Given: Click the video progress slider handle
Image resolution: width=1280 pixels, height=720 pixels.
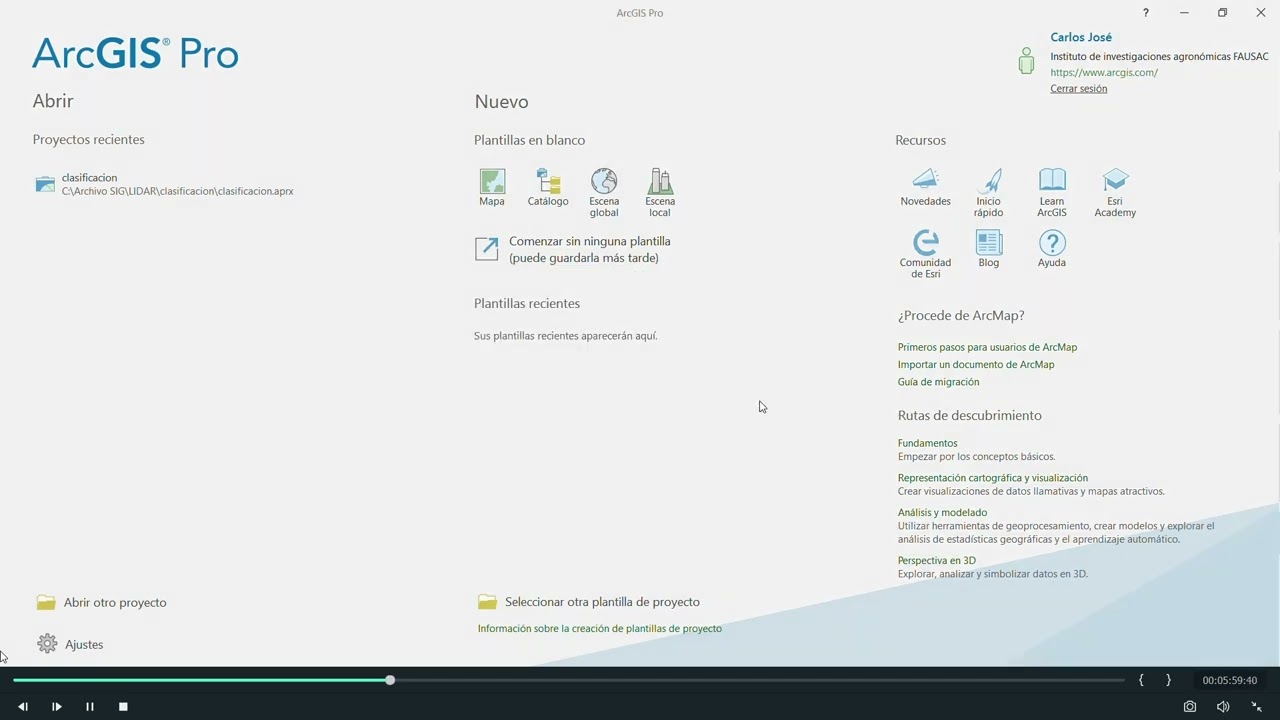Looking at the screenshot, I should pyautogui.click(x=390, y=680).
